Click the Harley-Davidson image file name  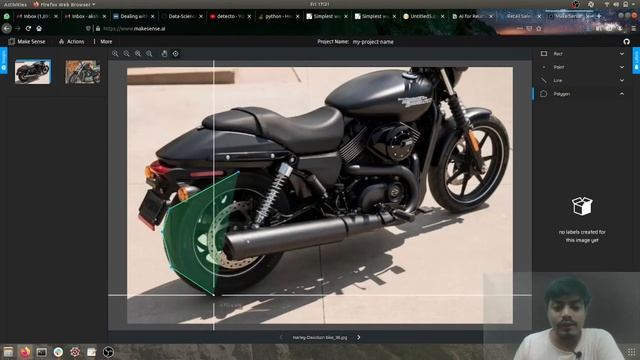pyautogui.click(x=320, y=338)
